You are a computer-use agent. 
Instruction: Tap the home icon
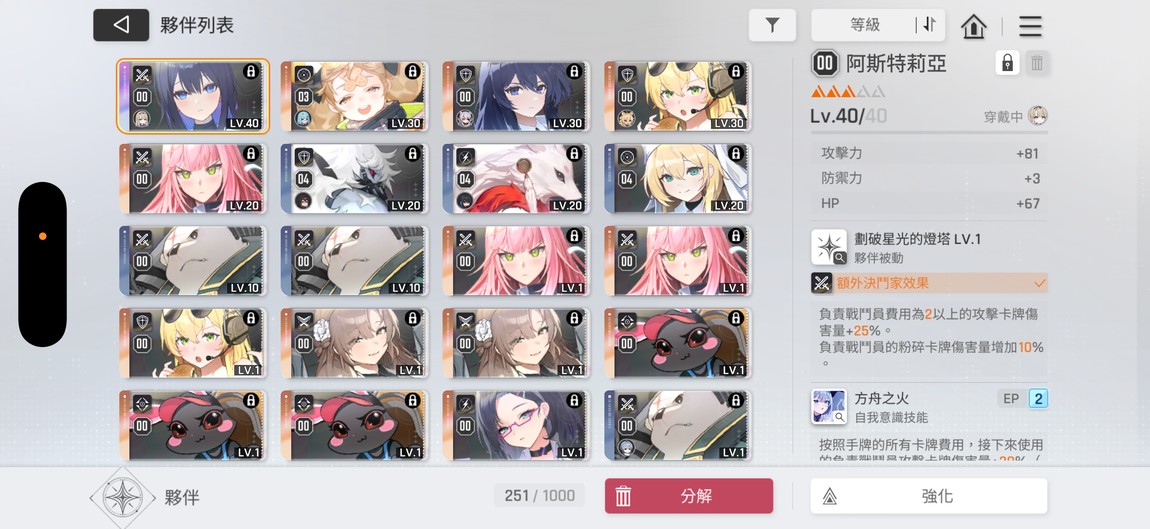click(973, 26)
